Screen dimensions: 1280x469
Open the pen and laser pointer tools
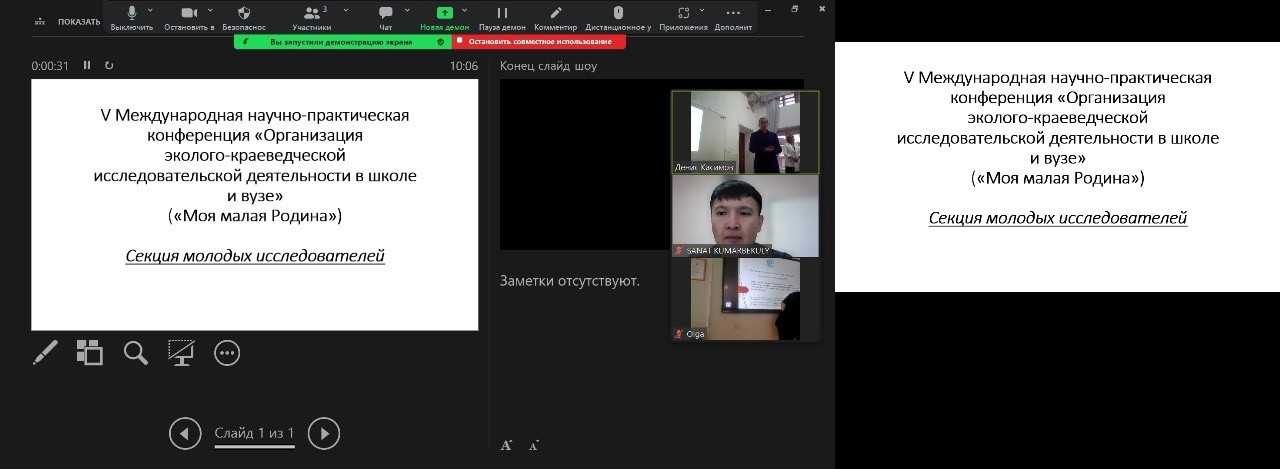coord(45,352)
